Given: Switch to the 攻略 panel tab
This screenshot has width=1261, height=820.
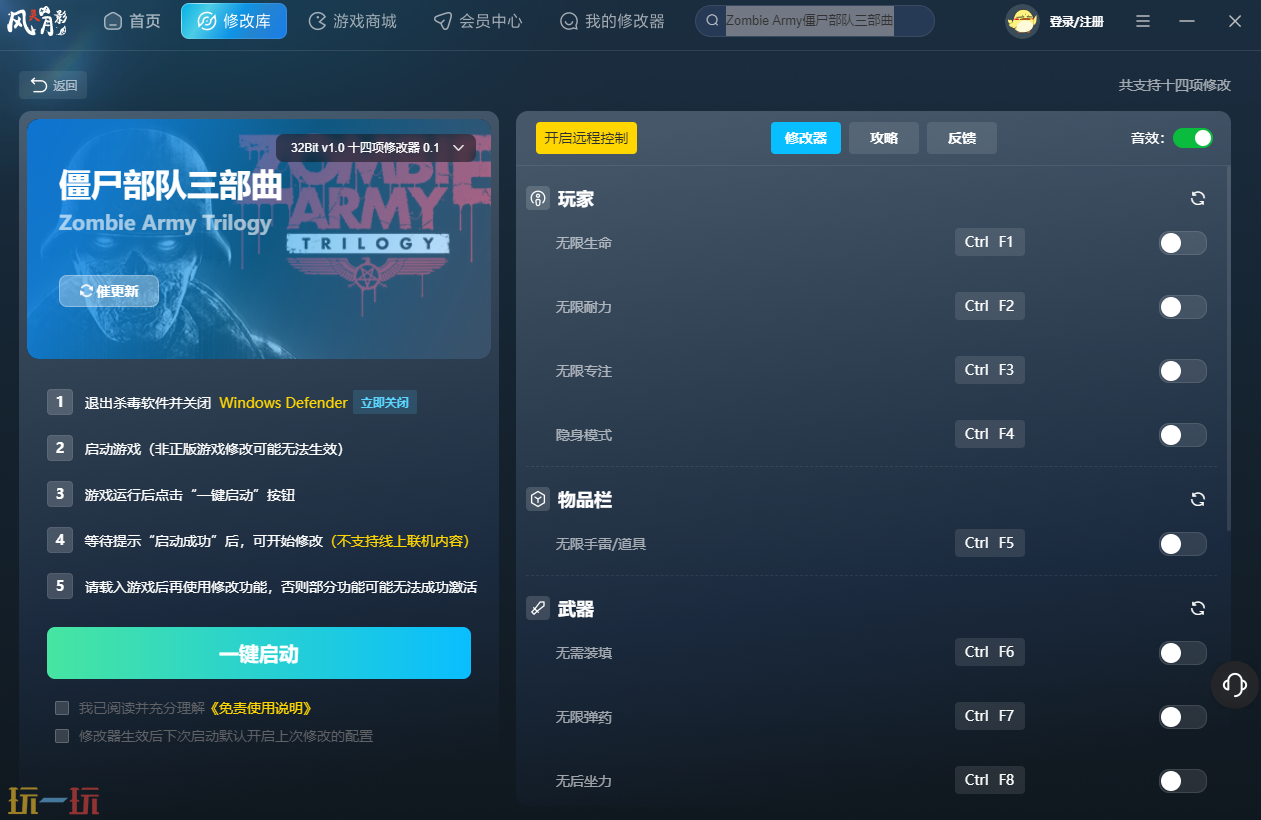Looking at the screenshot, I should pos(884,138).
